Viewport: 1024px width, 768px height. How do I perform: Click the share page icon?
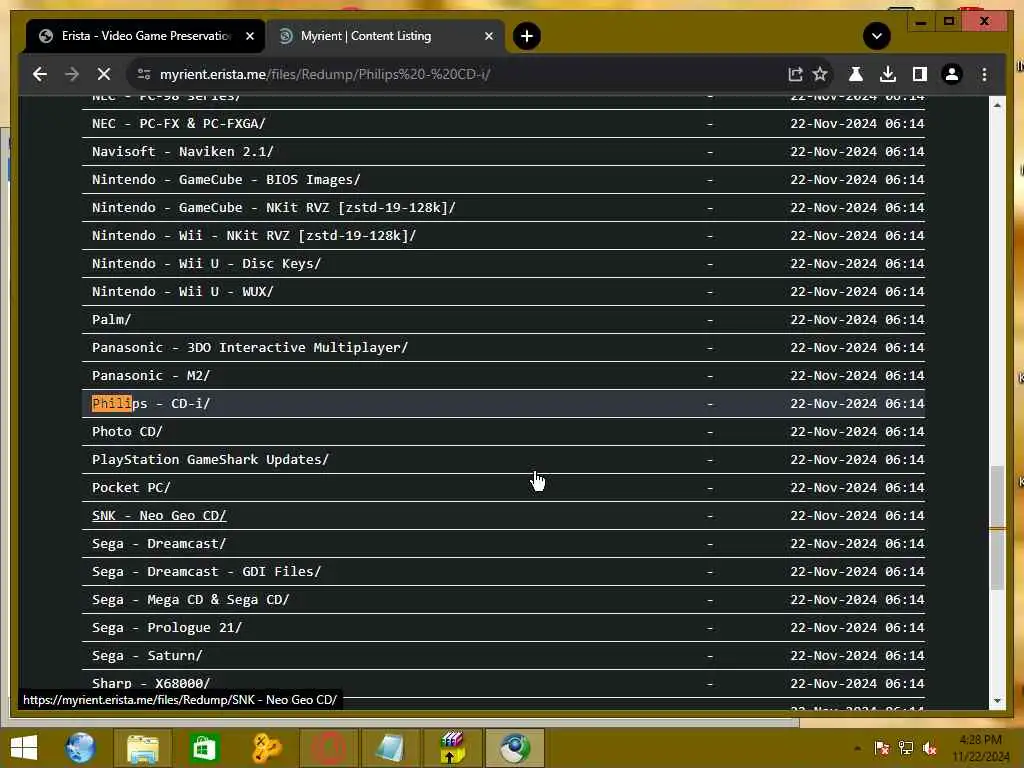pyautogui.click(x=795, y=74)
